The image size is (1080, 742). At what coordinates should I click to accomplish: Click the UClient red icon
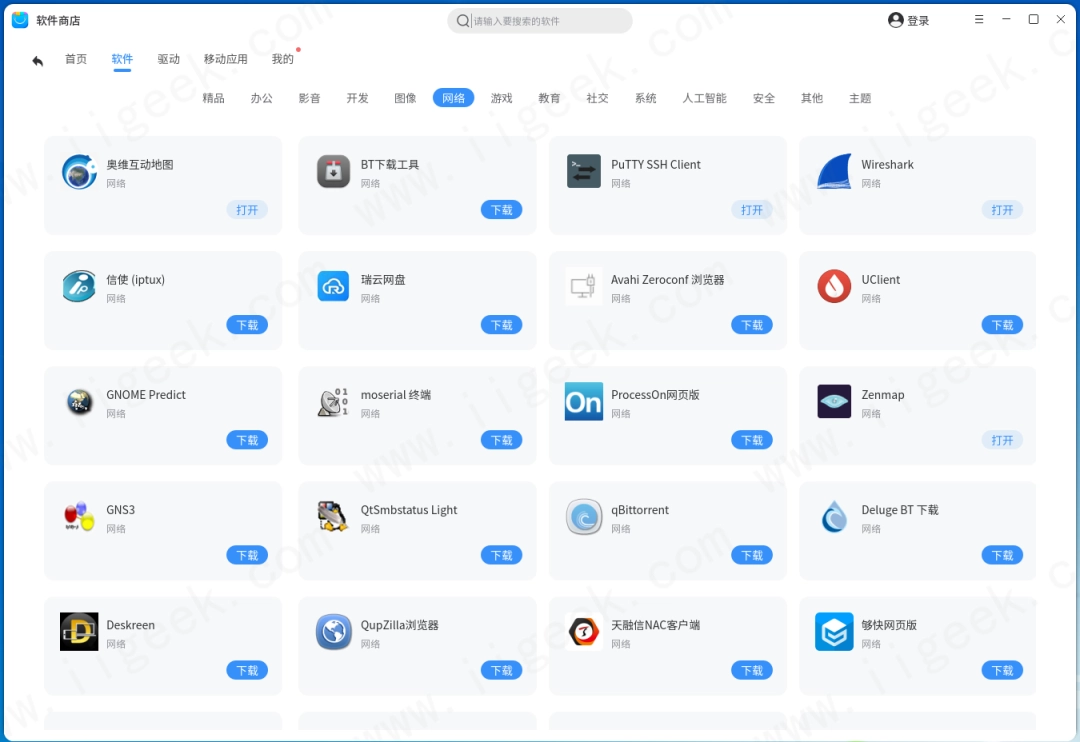[833, 287]
